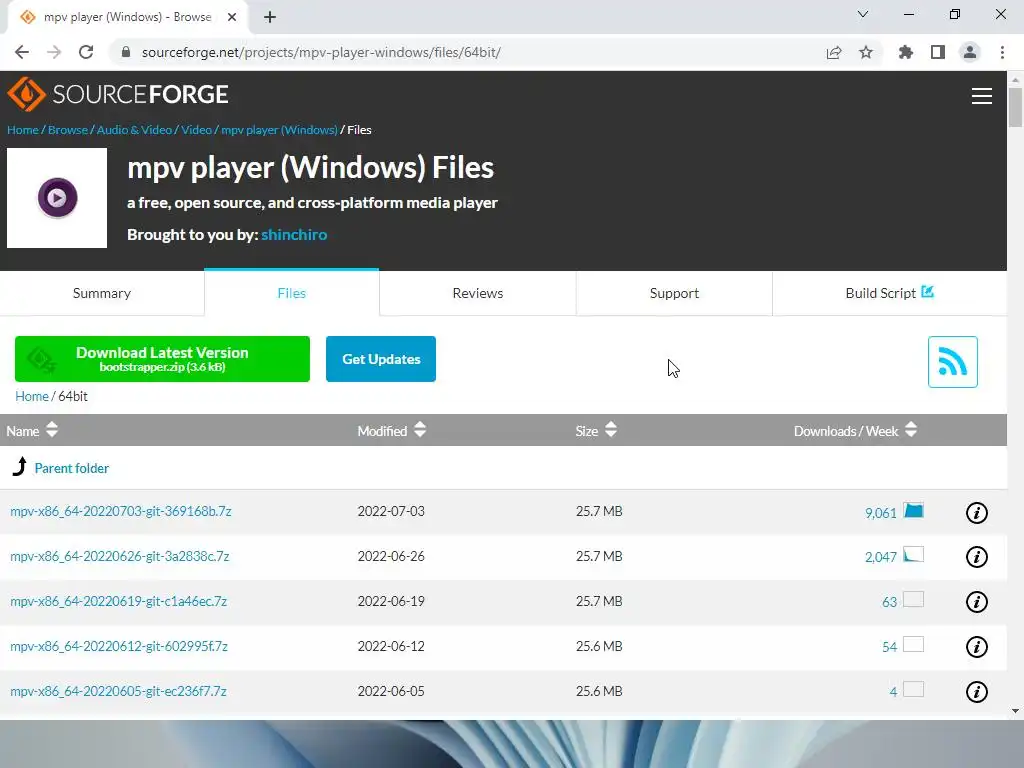Image resolution: width=1024 pixels, height=768 pixels.
Task: View info for mpv-x86_64-20220612 file
Action: tap(976, 647)
